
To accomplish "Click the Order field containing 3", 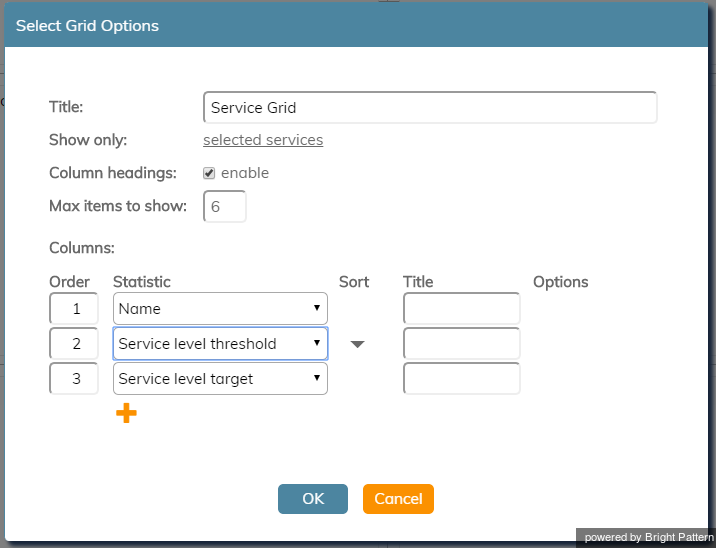I will pos(74,379).
